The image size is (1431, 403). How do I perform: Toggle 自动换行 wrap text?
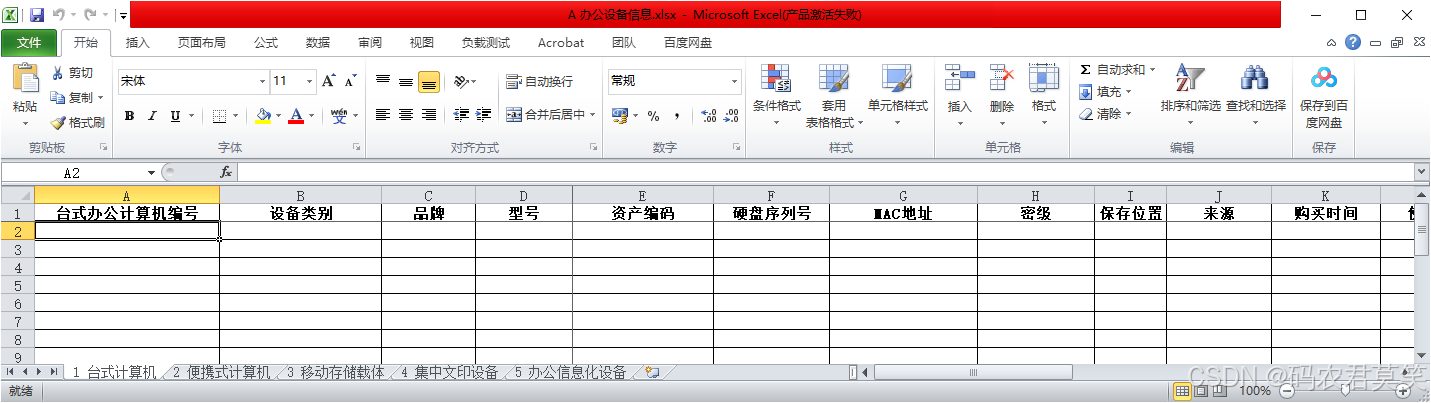coord(540,82)
